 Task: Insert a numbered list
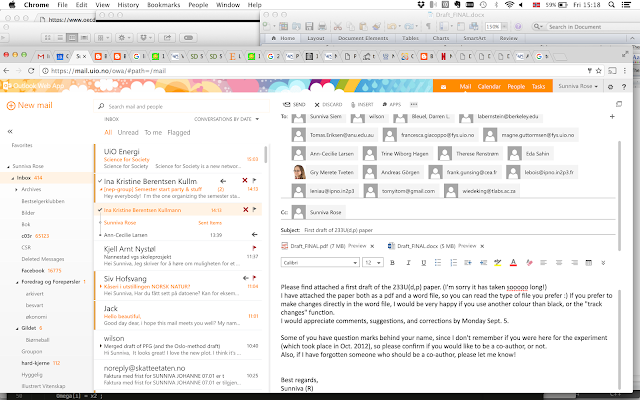tap(453, 262)
